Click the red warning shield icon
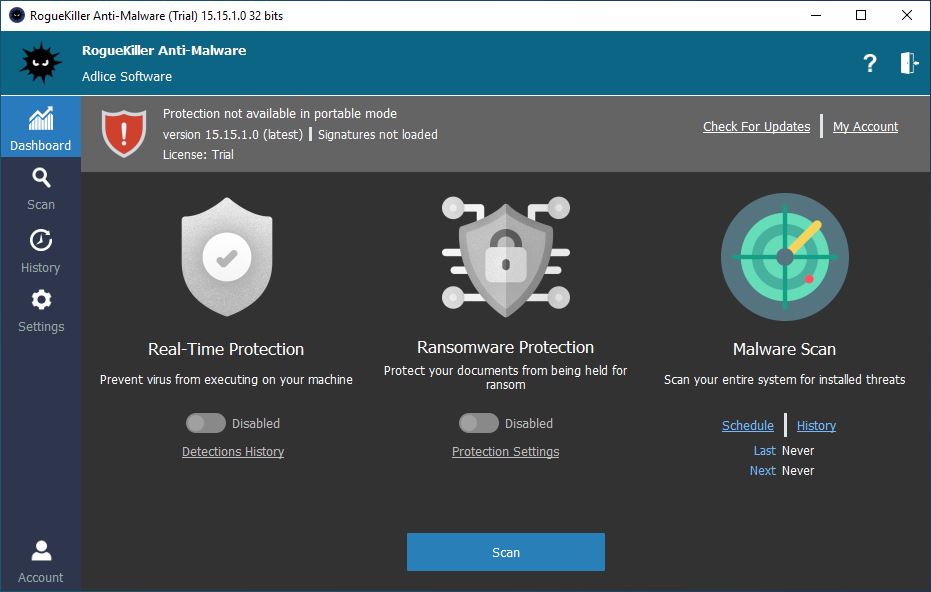Screen dimensions: 931x592 point(124,133)
